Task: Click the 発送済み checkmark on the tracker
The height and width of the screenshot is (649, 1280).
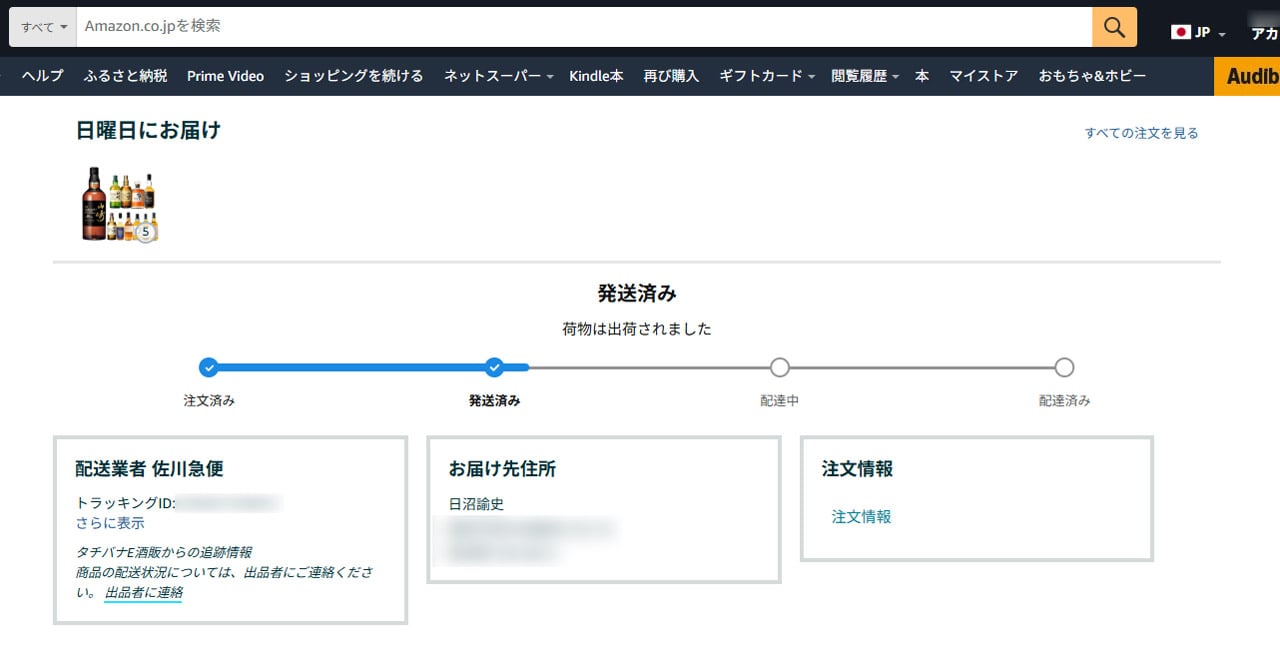Action: (494, 367)
